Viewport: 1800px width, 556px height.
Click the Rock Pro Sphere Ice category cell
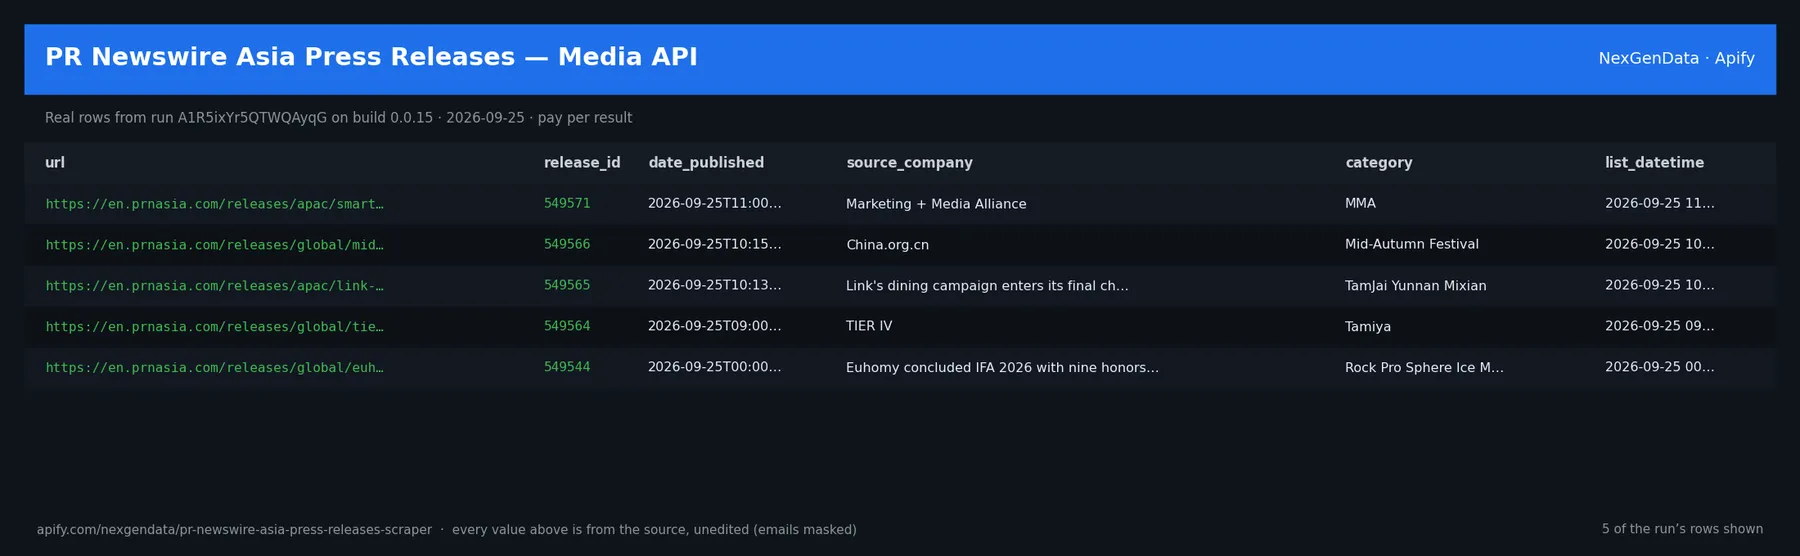(1424, 368)
